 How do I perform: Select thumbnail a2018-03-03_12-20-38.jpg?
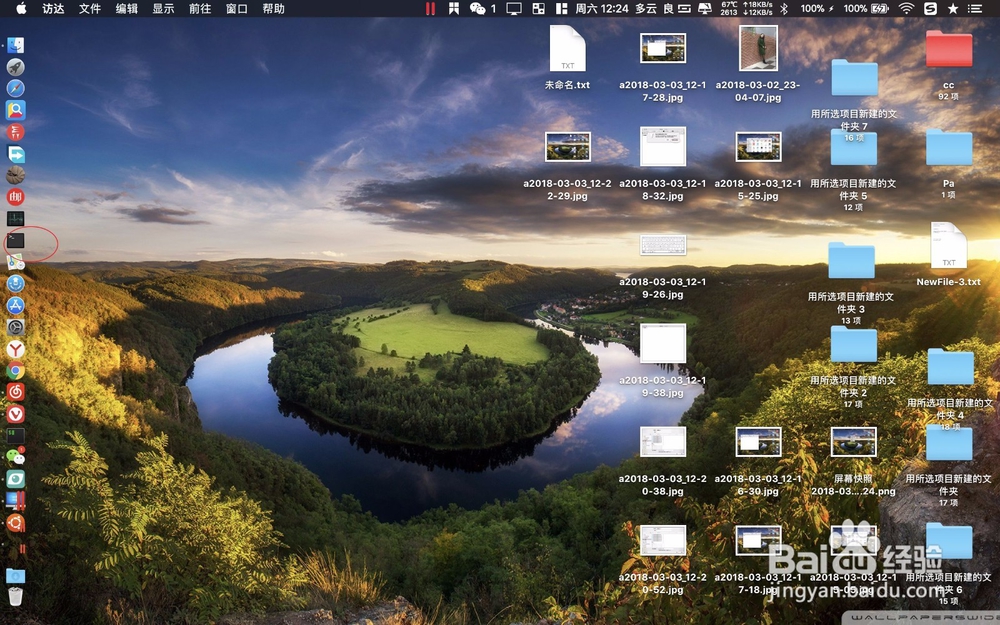pos(663,442)
